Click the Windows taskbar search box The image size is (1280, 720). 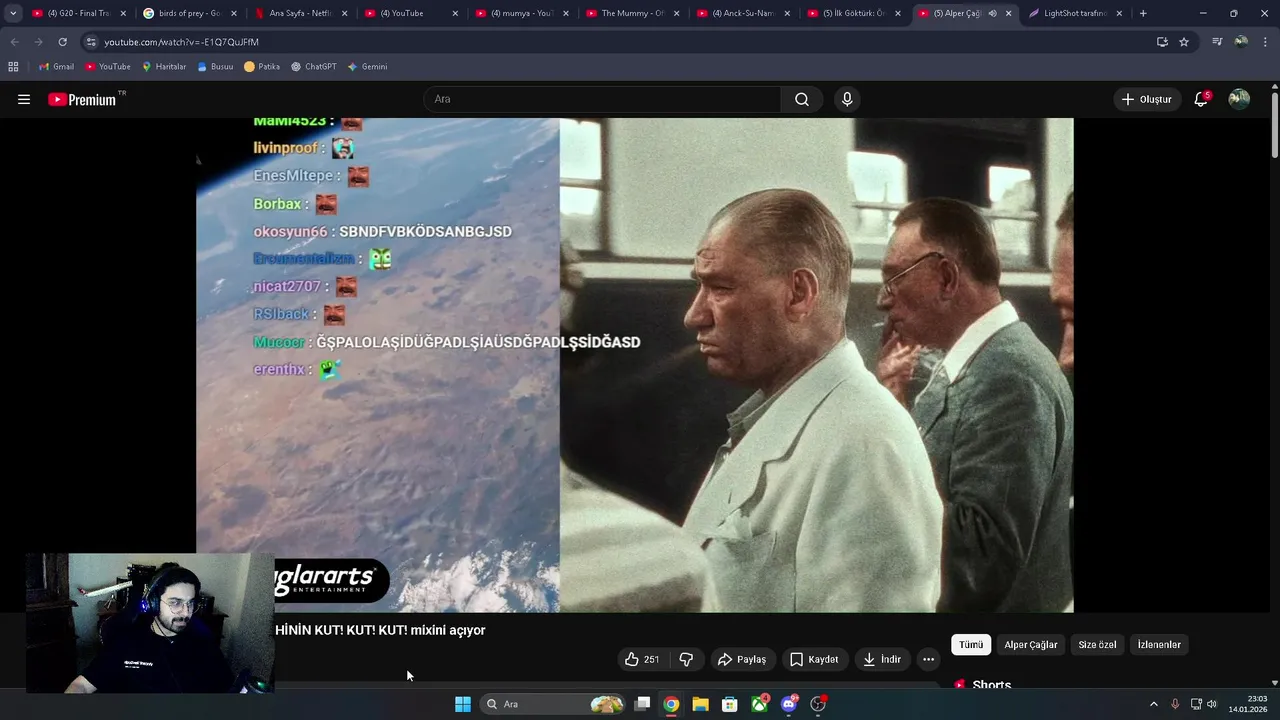pyautogui.click(x=554, y=704)
